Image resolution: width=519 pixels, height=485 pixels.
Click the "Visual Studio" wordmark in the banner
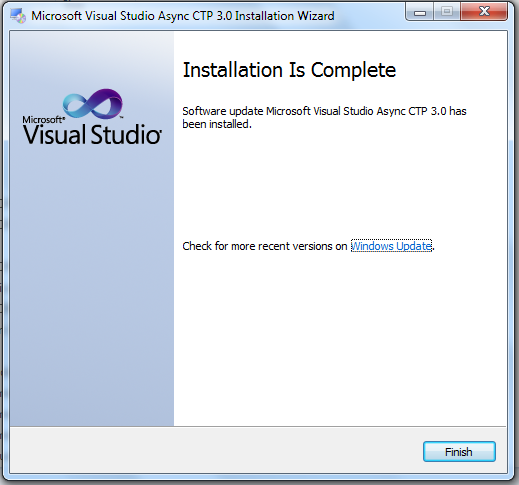[92, 135]
